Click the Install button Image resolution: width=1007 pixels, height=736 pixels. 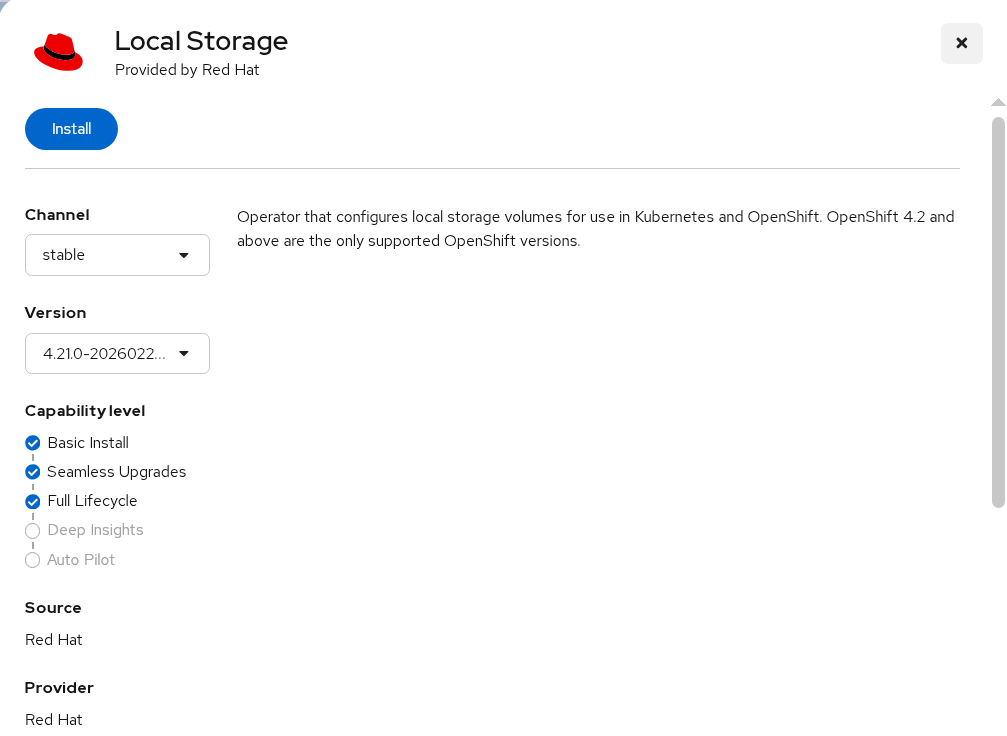tap(71, 129)
